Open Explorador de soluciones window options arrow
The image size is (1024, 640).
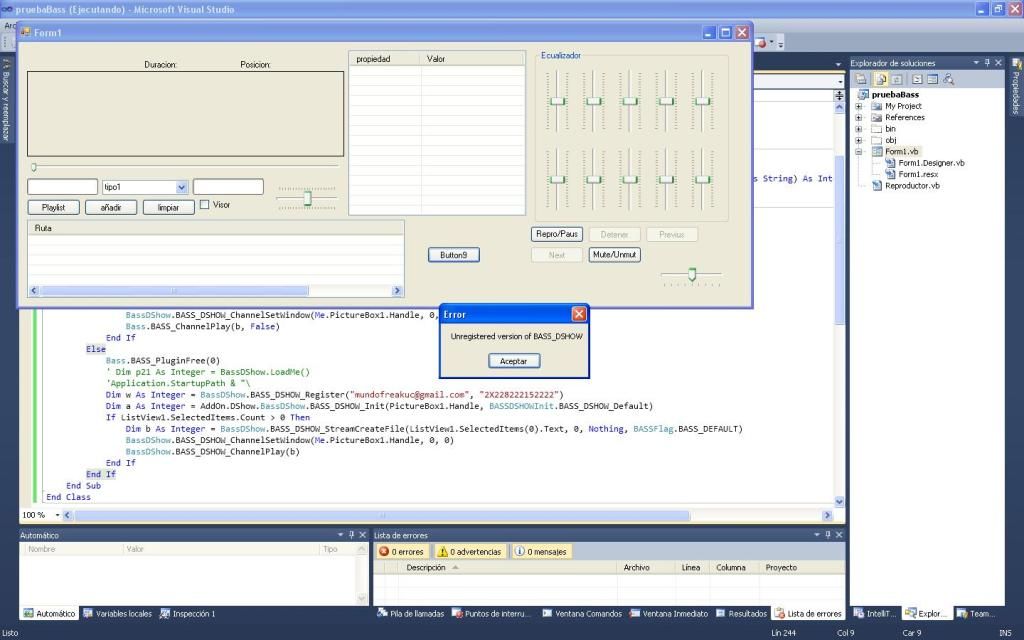click(x=976, y=63)
